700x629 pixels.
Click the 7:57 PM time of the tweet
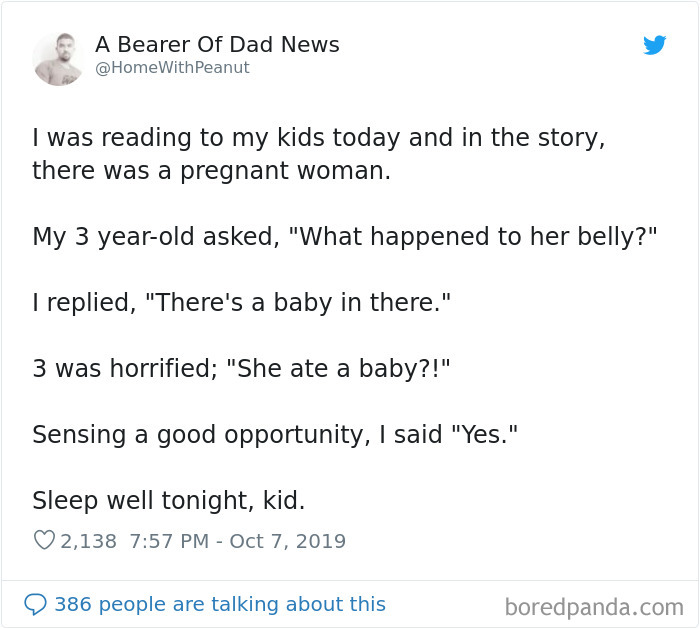169,541
